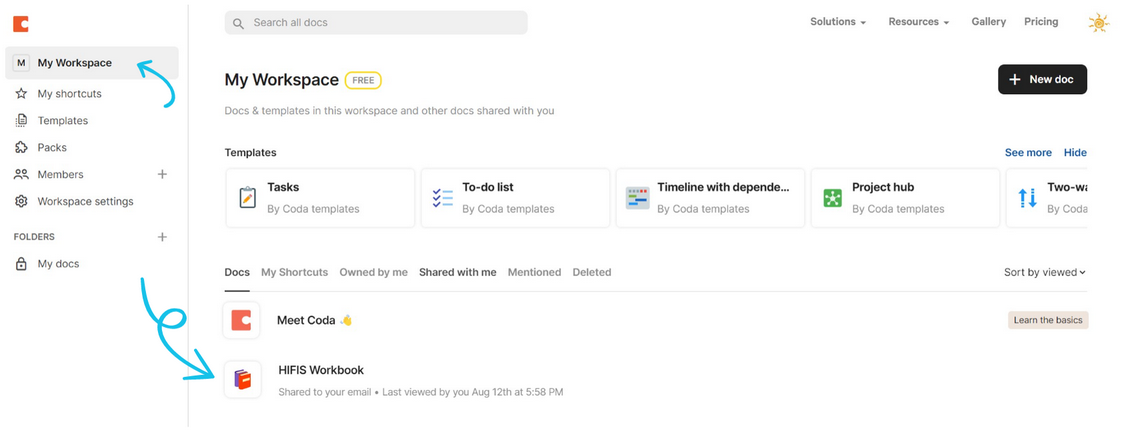The image size is (1124, 434).
Task: Open the Sort by viewed dropdown
Action: [1044, 272]
